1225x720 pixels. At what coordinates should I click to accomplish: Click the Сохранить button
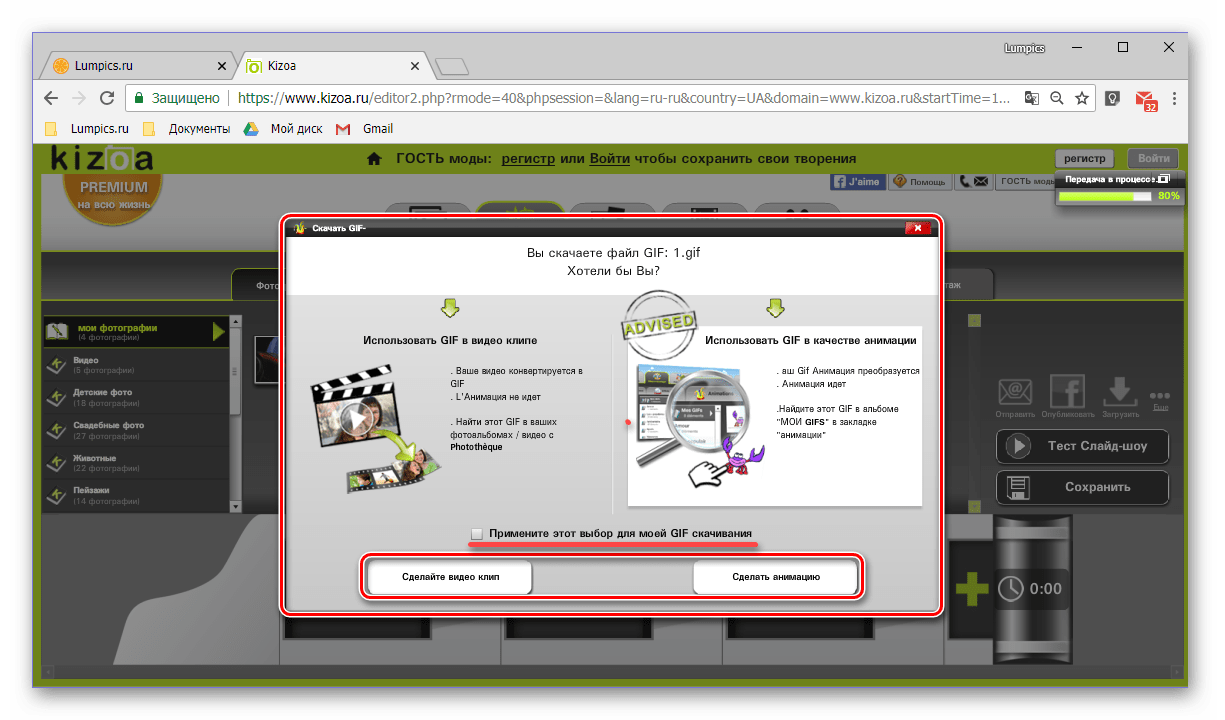[1082, 487]
